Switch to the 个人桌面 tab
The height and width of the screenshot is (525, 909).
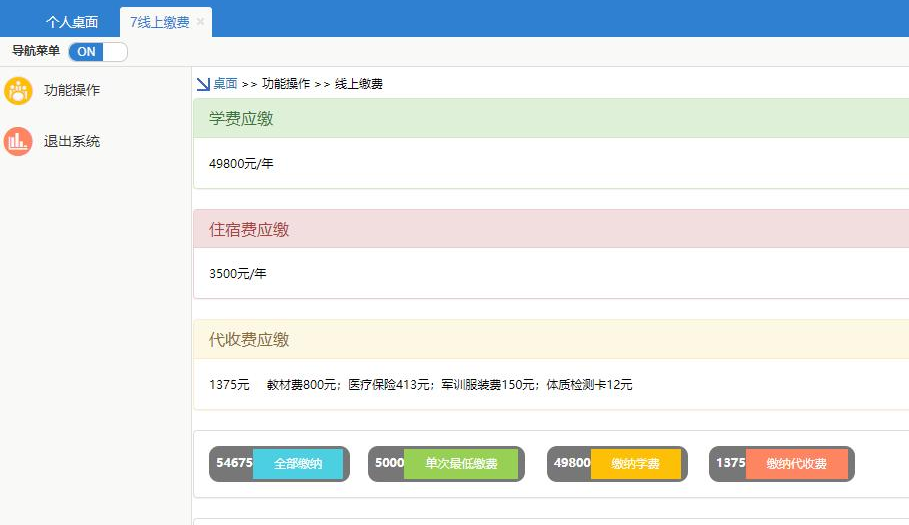72,22
